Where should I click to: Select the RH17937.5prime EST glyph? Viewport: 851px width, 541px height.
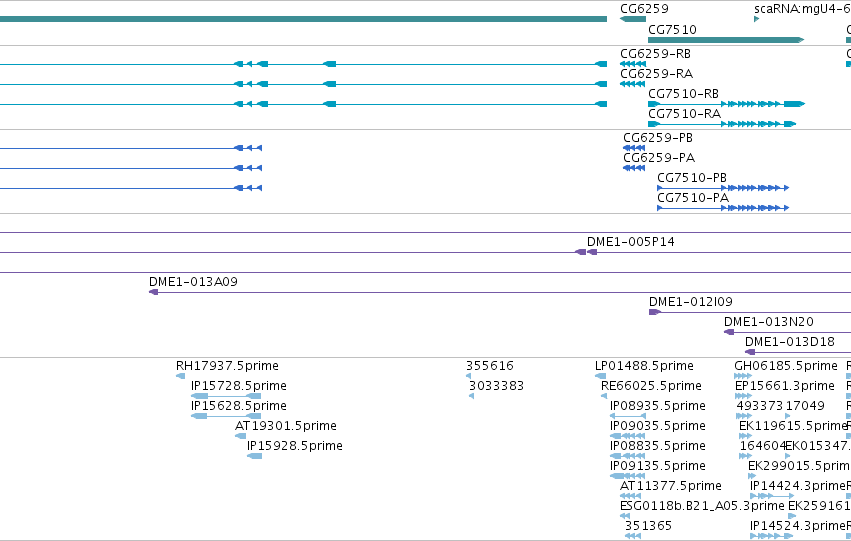click(181, 375)
